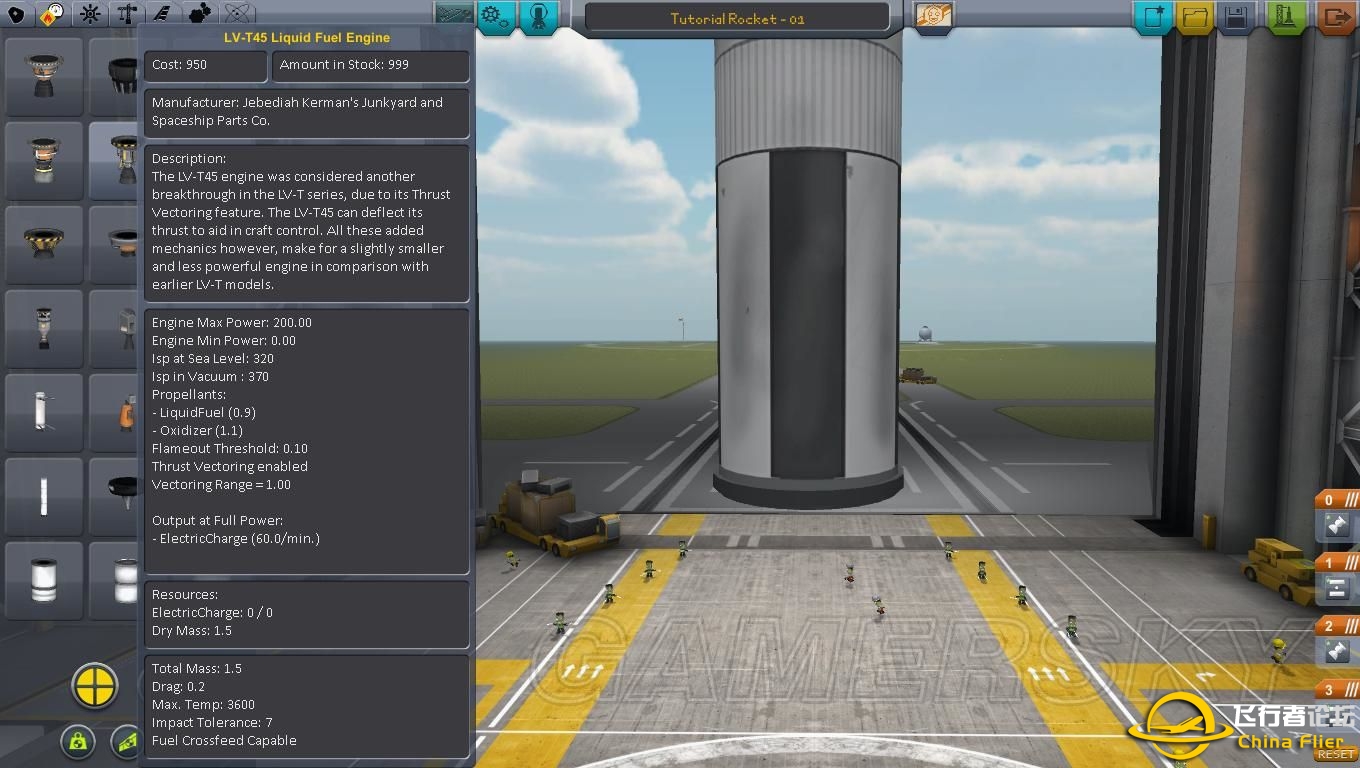
Task: Open the Utility parts tab
Action: 199,14
